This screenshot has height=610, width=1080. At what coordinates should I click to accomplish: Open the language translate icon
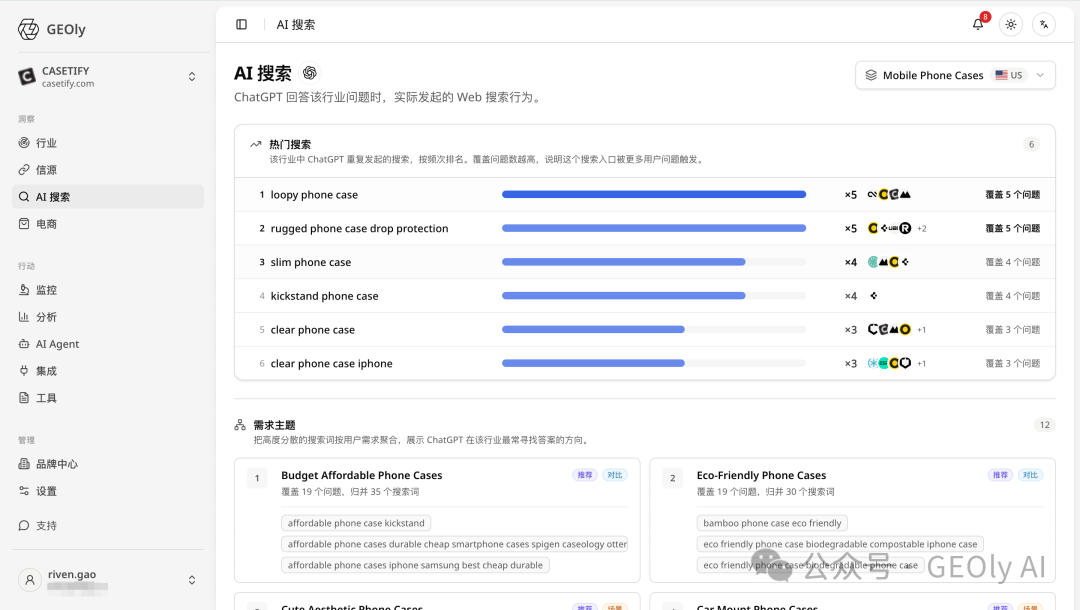click(1044, 25)
